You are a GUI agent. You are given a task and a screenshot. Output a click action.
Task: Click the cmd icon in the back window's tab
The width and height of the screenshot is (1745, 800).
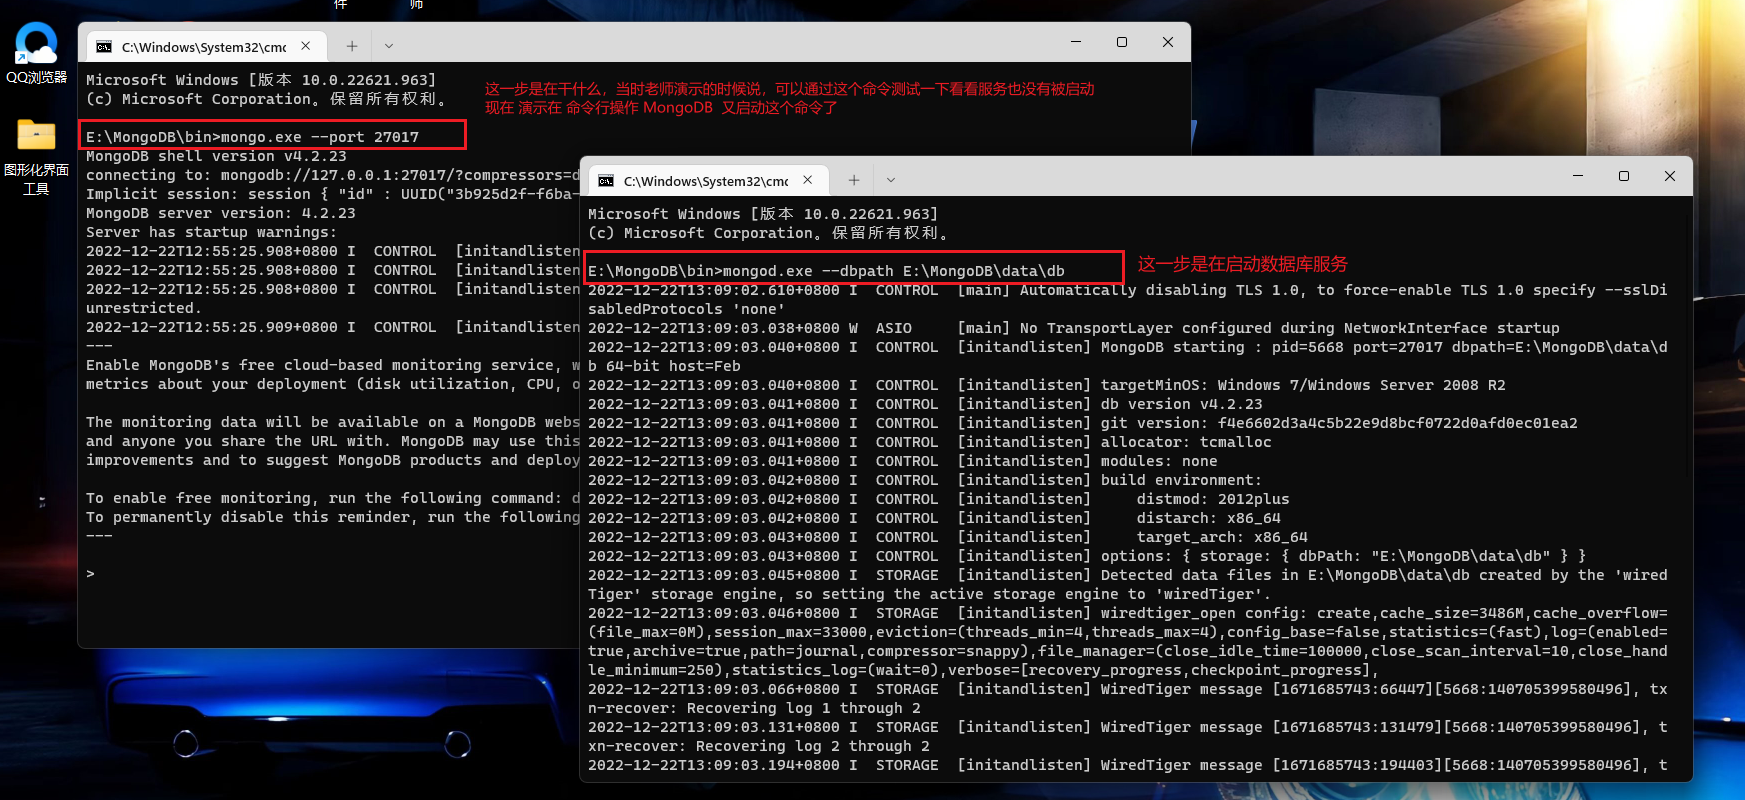click(104, 46)
